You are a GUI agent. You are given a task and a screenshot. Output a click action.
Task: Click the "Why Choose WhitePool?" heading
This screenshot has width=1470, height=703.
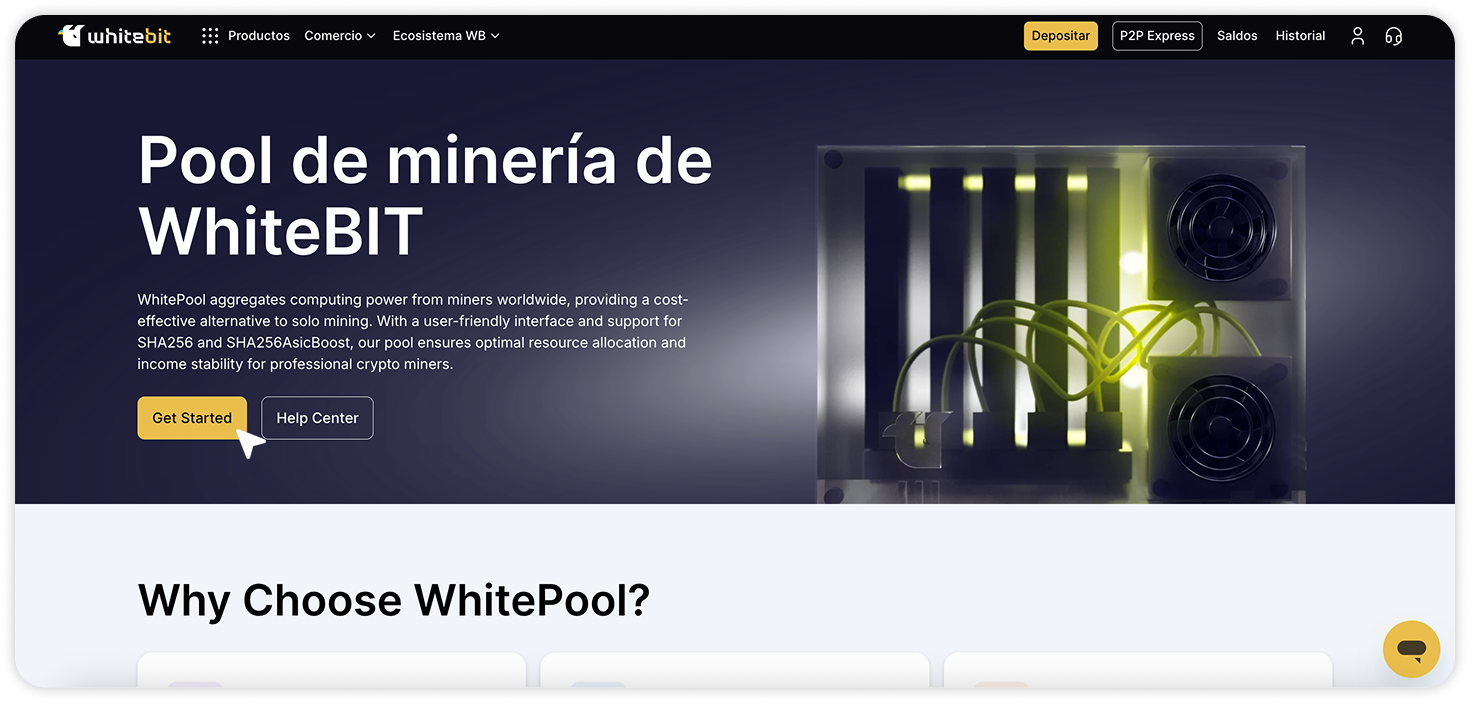[394, 600]
